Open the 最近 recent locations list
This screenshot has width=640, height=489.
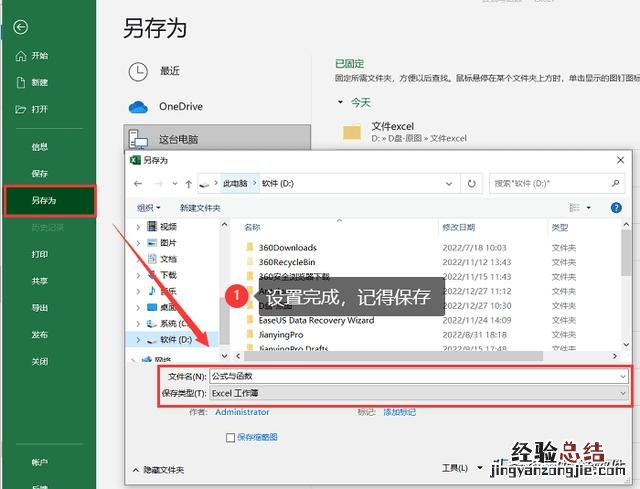tap(168, 71)
